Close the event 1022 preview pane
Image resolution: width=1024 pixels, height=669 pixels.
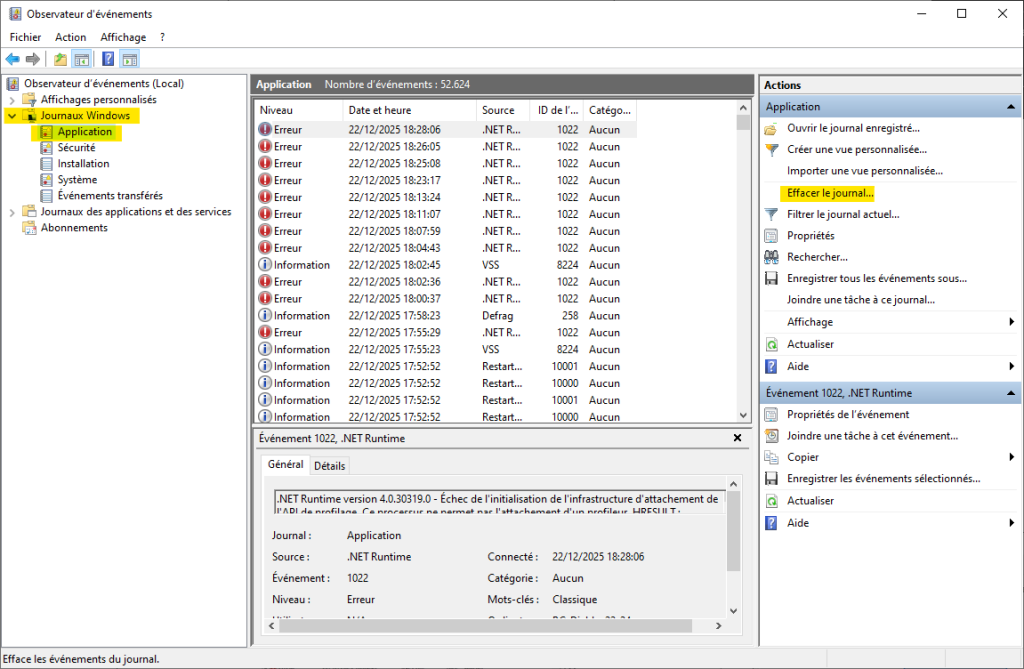point(737,438)
